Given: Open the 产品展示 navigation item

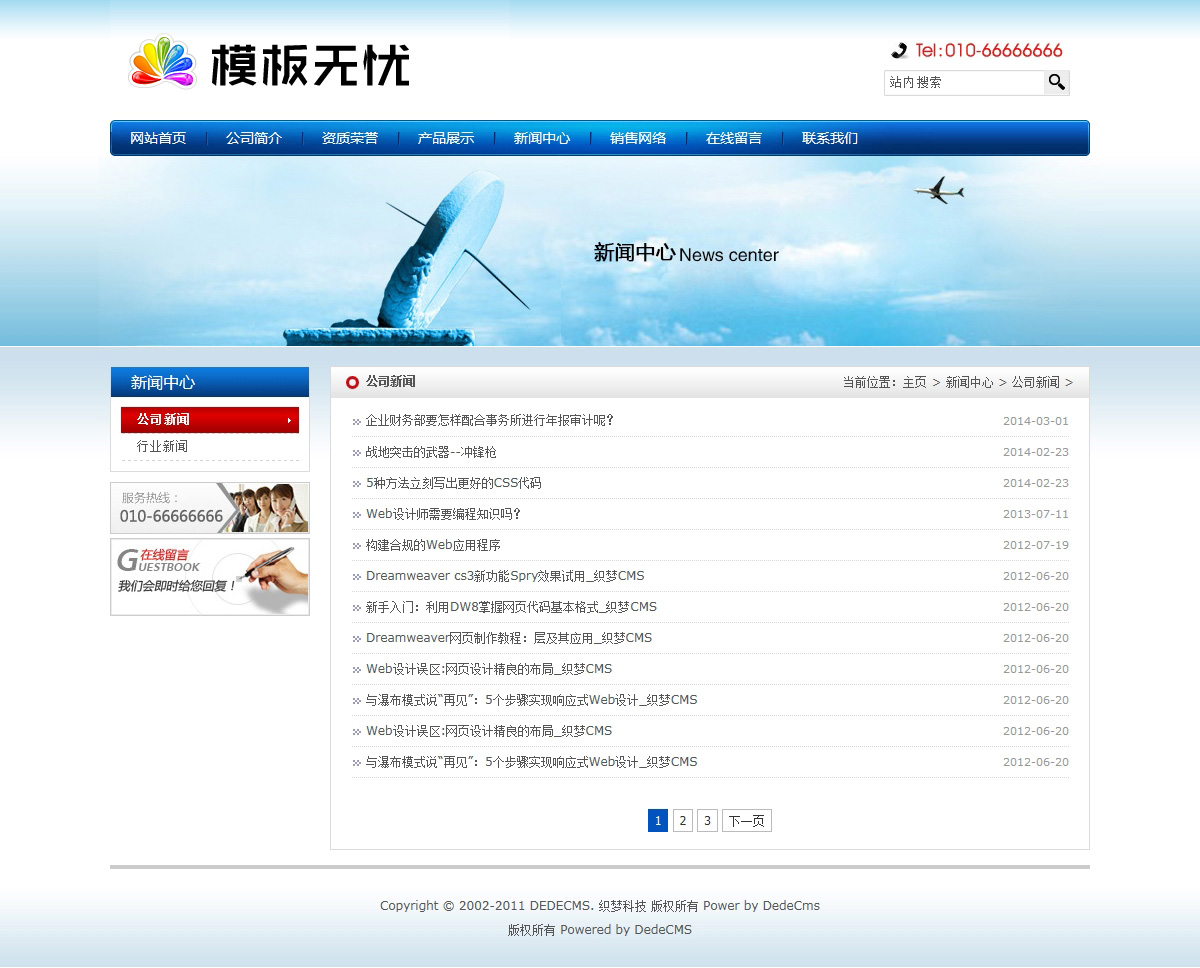Looking at the screenshot, I should pos(446,138).
